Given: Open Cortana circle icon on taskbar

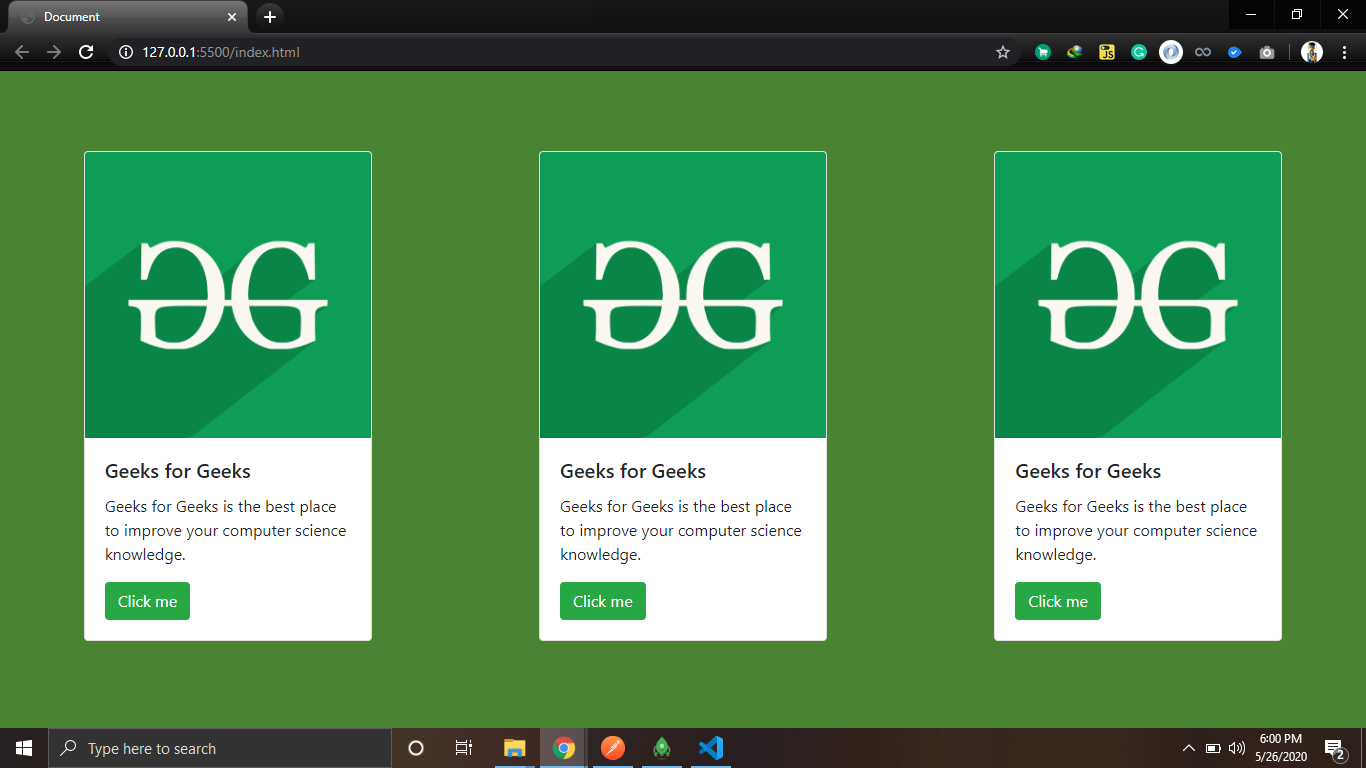Looking at the screenshot, I should (416, 748).
